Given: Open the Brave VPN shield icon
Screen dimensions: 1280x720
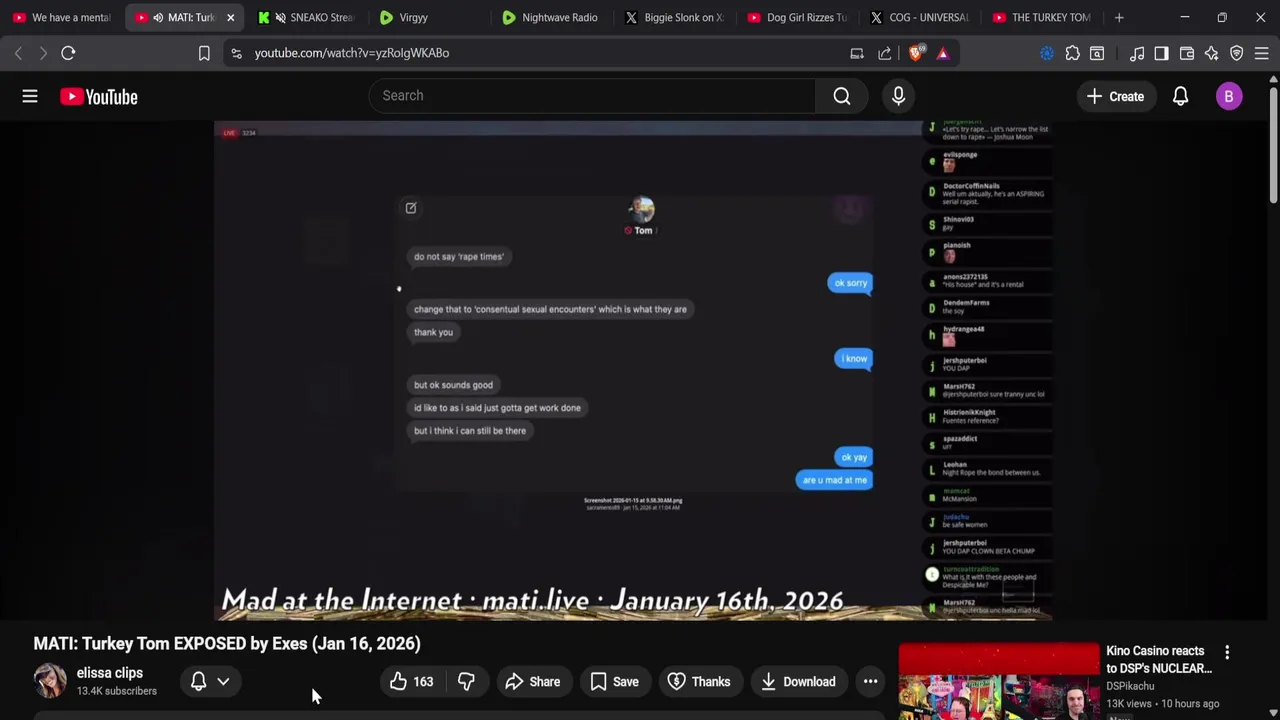Looking at the screenshot, I should coord(1237,53).
